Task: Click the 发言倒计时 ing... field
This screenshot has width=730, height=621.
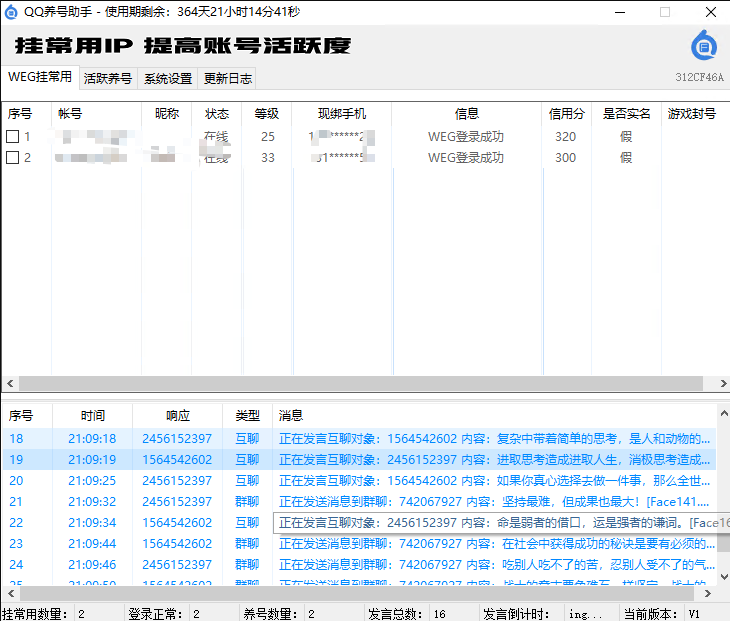Action: pos(591,614)
